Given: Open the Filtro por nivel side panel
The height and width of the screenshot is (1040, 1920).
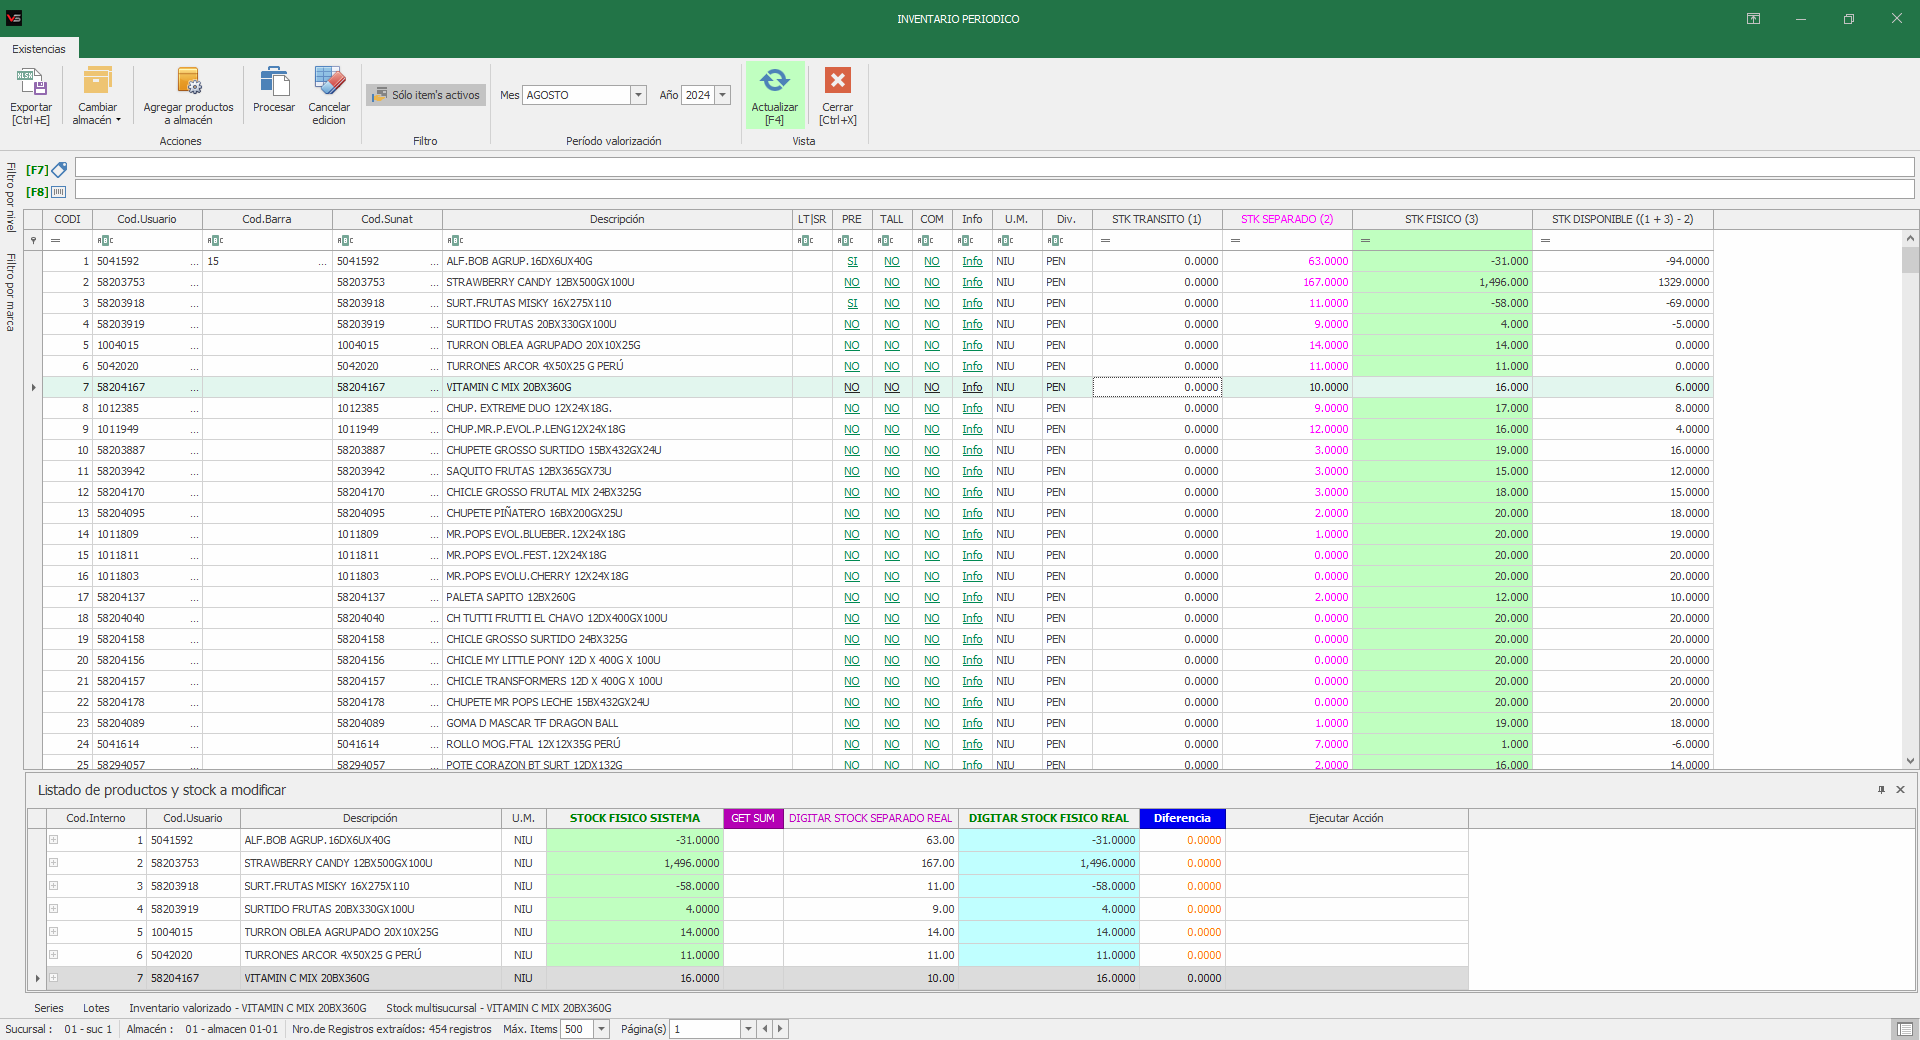Looking at the screenshot, I should tap(11, 198).
